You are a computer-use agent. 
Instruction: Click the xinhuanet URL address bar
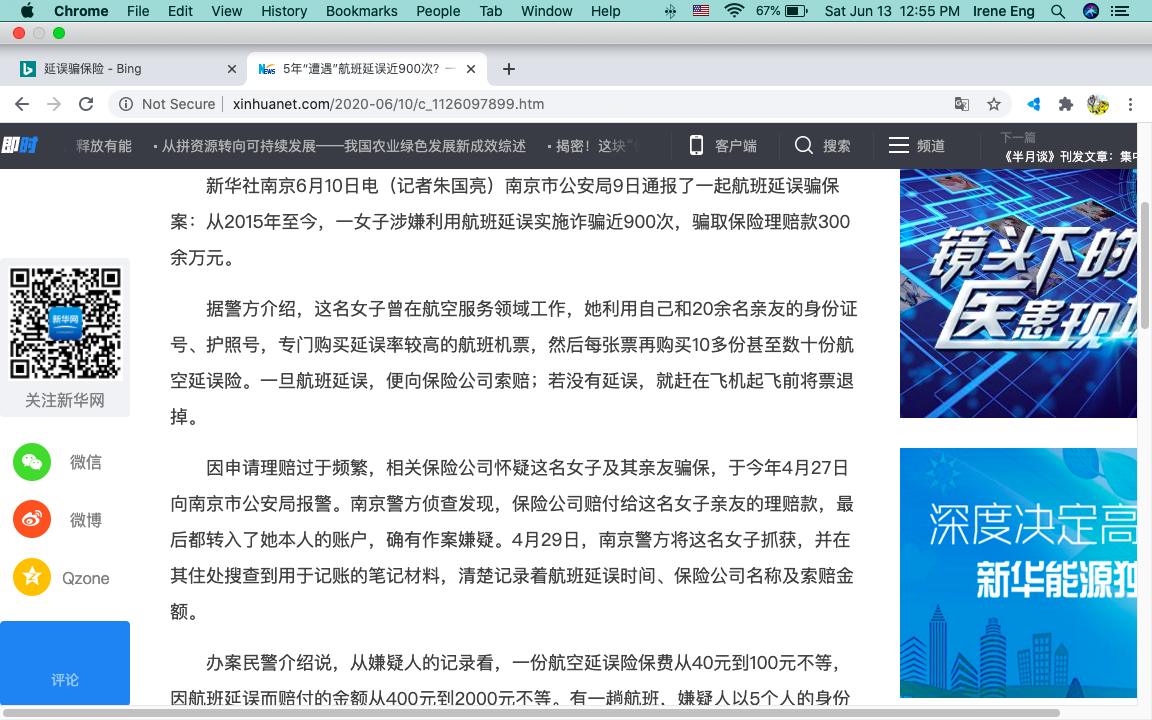pyautogui.click(x=540, y=104)
